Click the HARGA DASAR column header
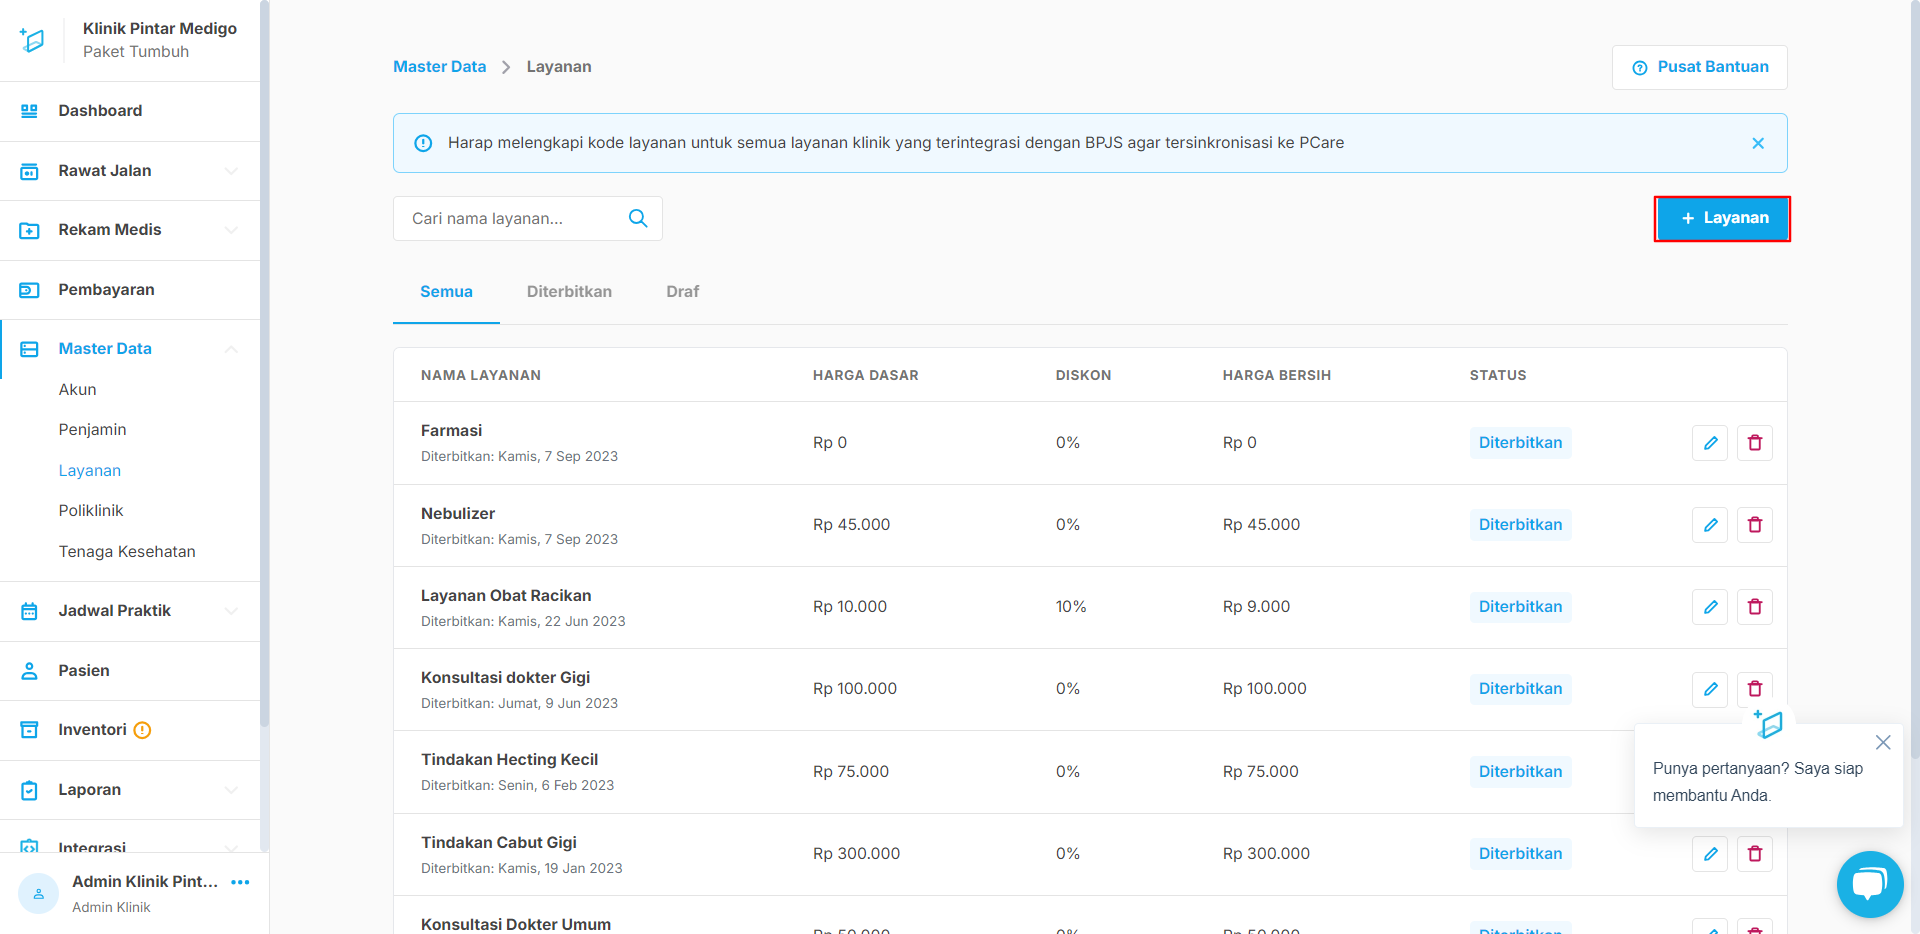The image size is (1920, 934). (865, 376)
